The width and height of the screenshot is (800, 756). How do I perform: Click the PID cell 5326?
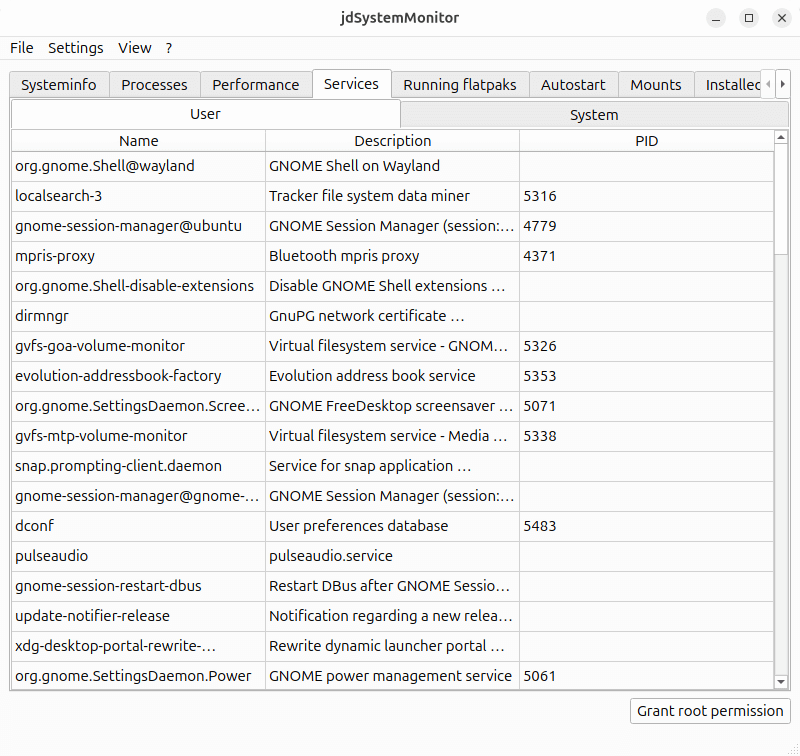point(646,346)
